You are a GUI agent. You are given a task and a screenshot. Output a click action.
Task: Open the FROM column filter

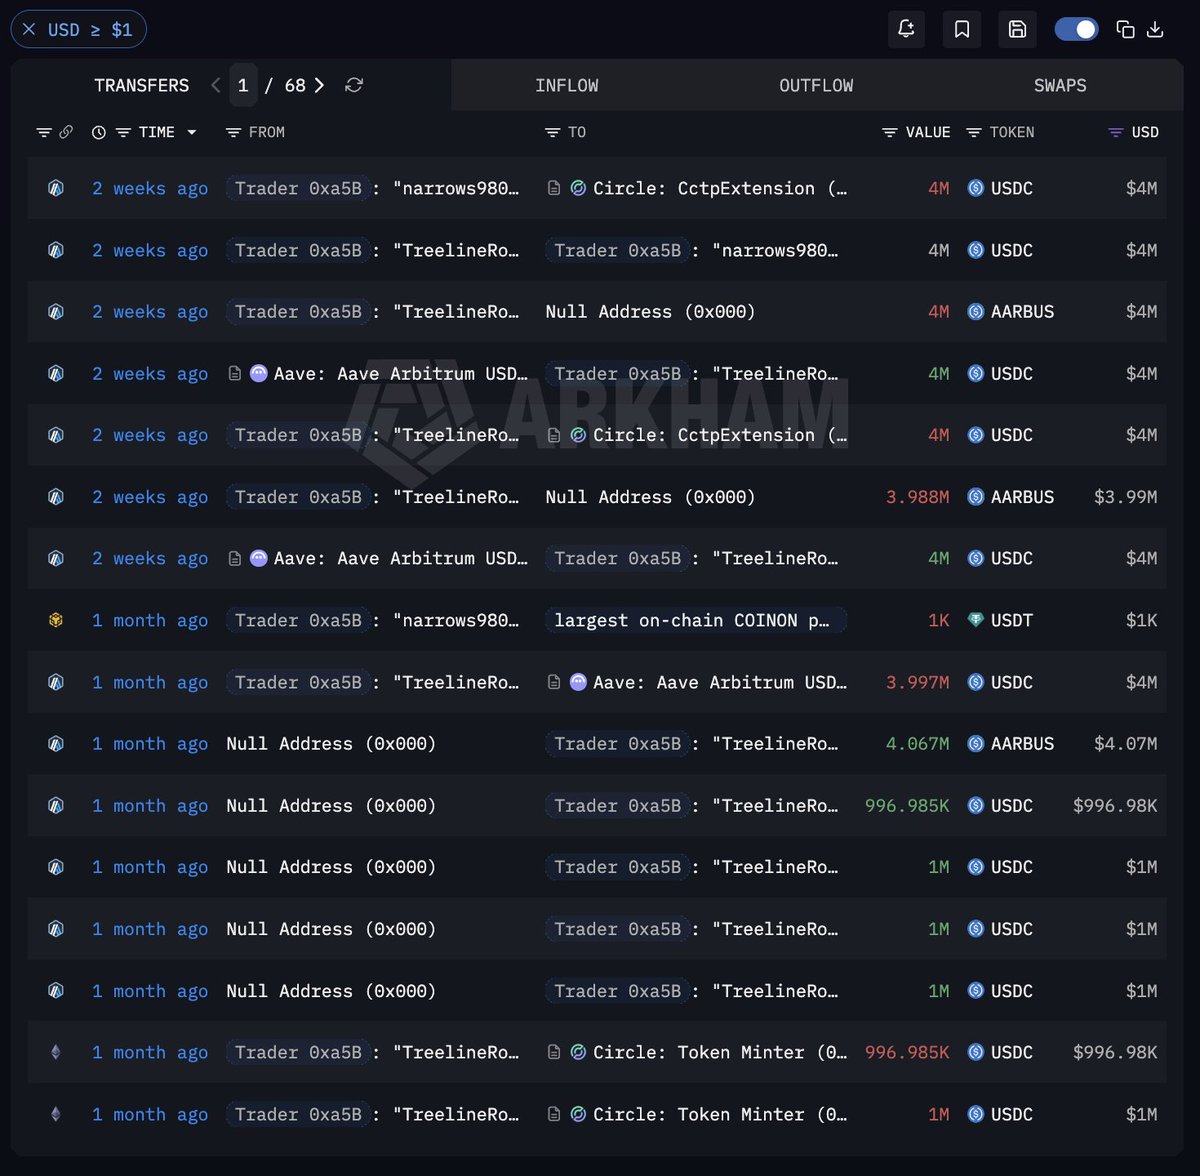coord(233,132)
